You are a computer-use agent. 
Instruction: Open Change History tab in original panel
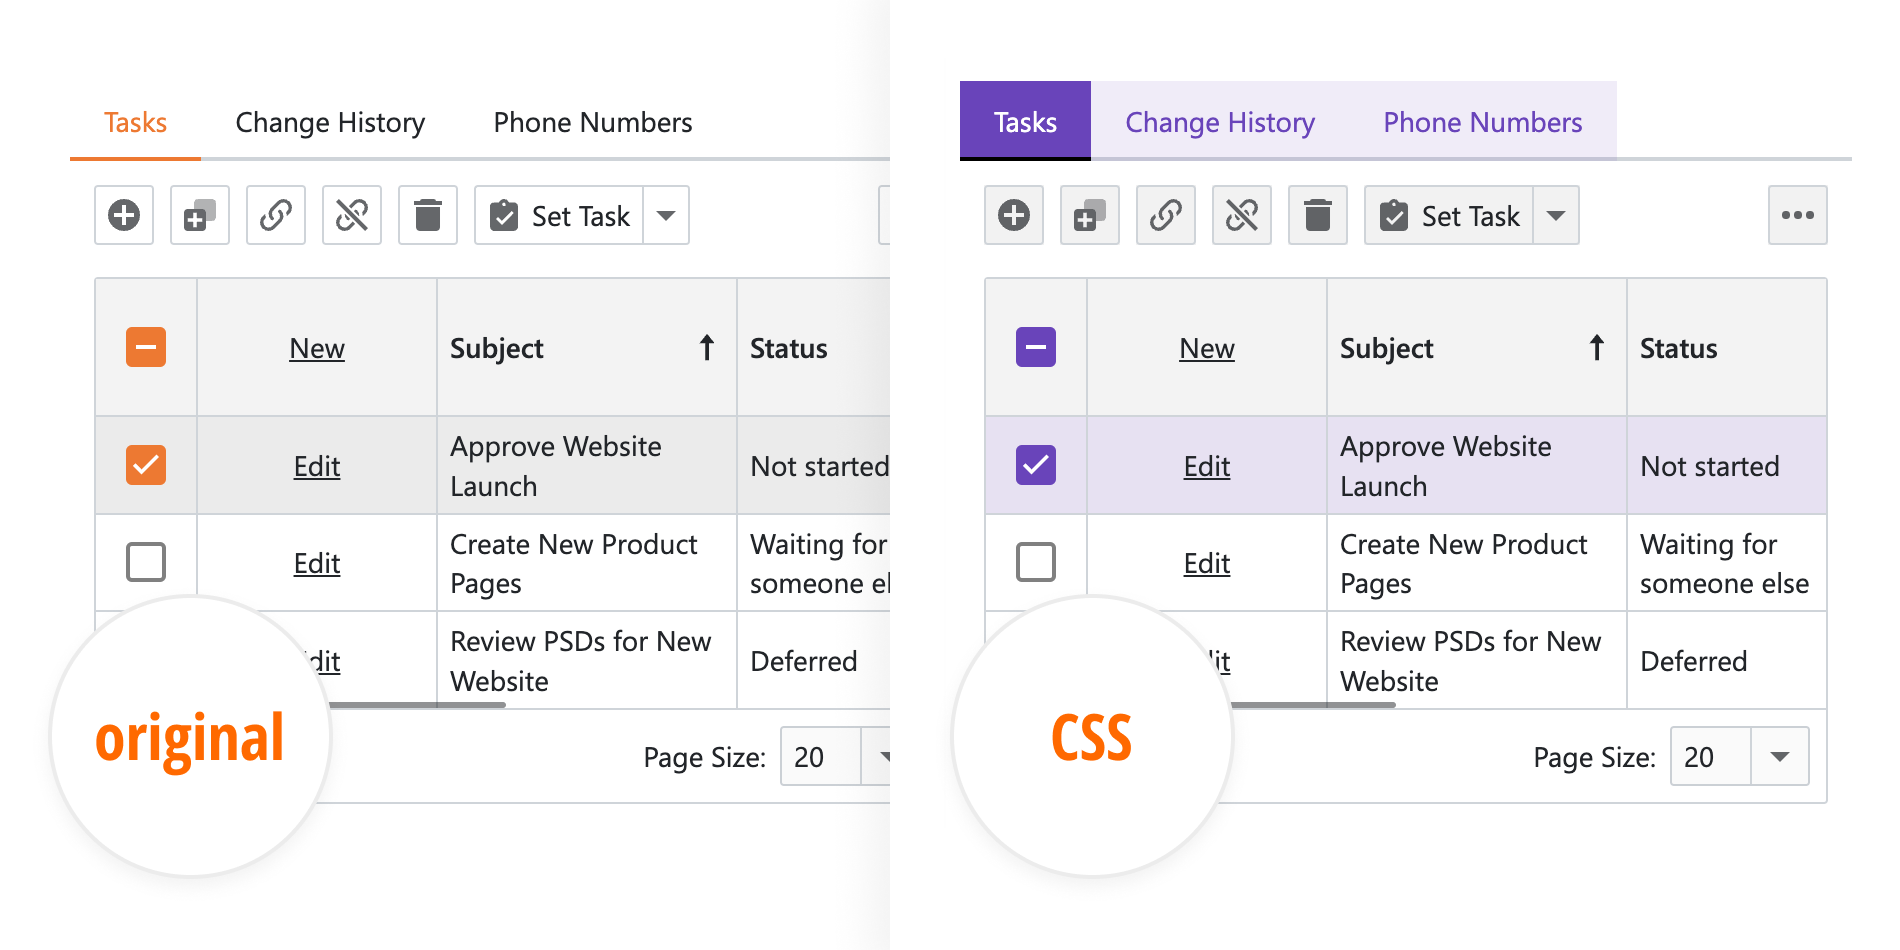point(330,122)
